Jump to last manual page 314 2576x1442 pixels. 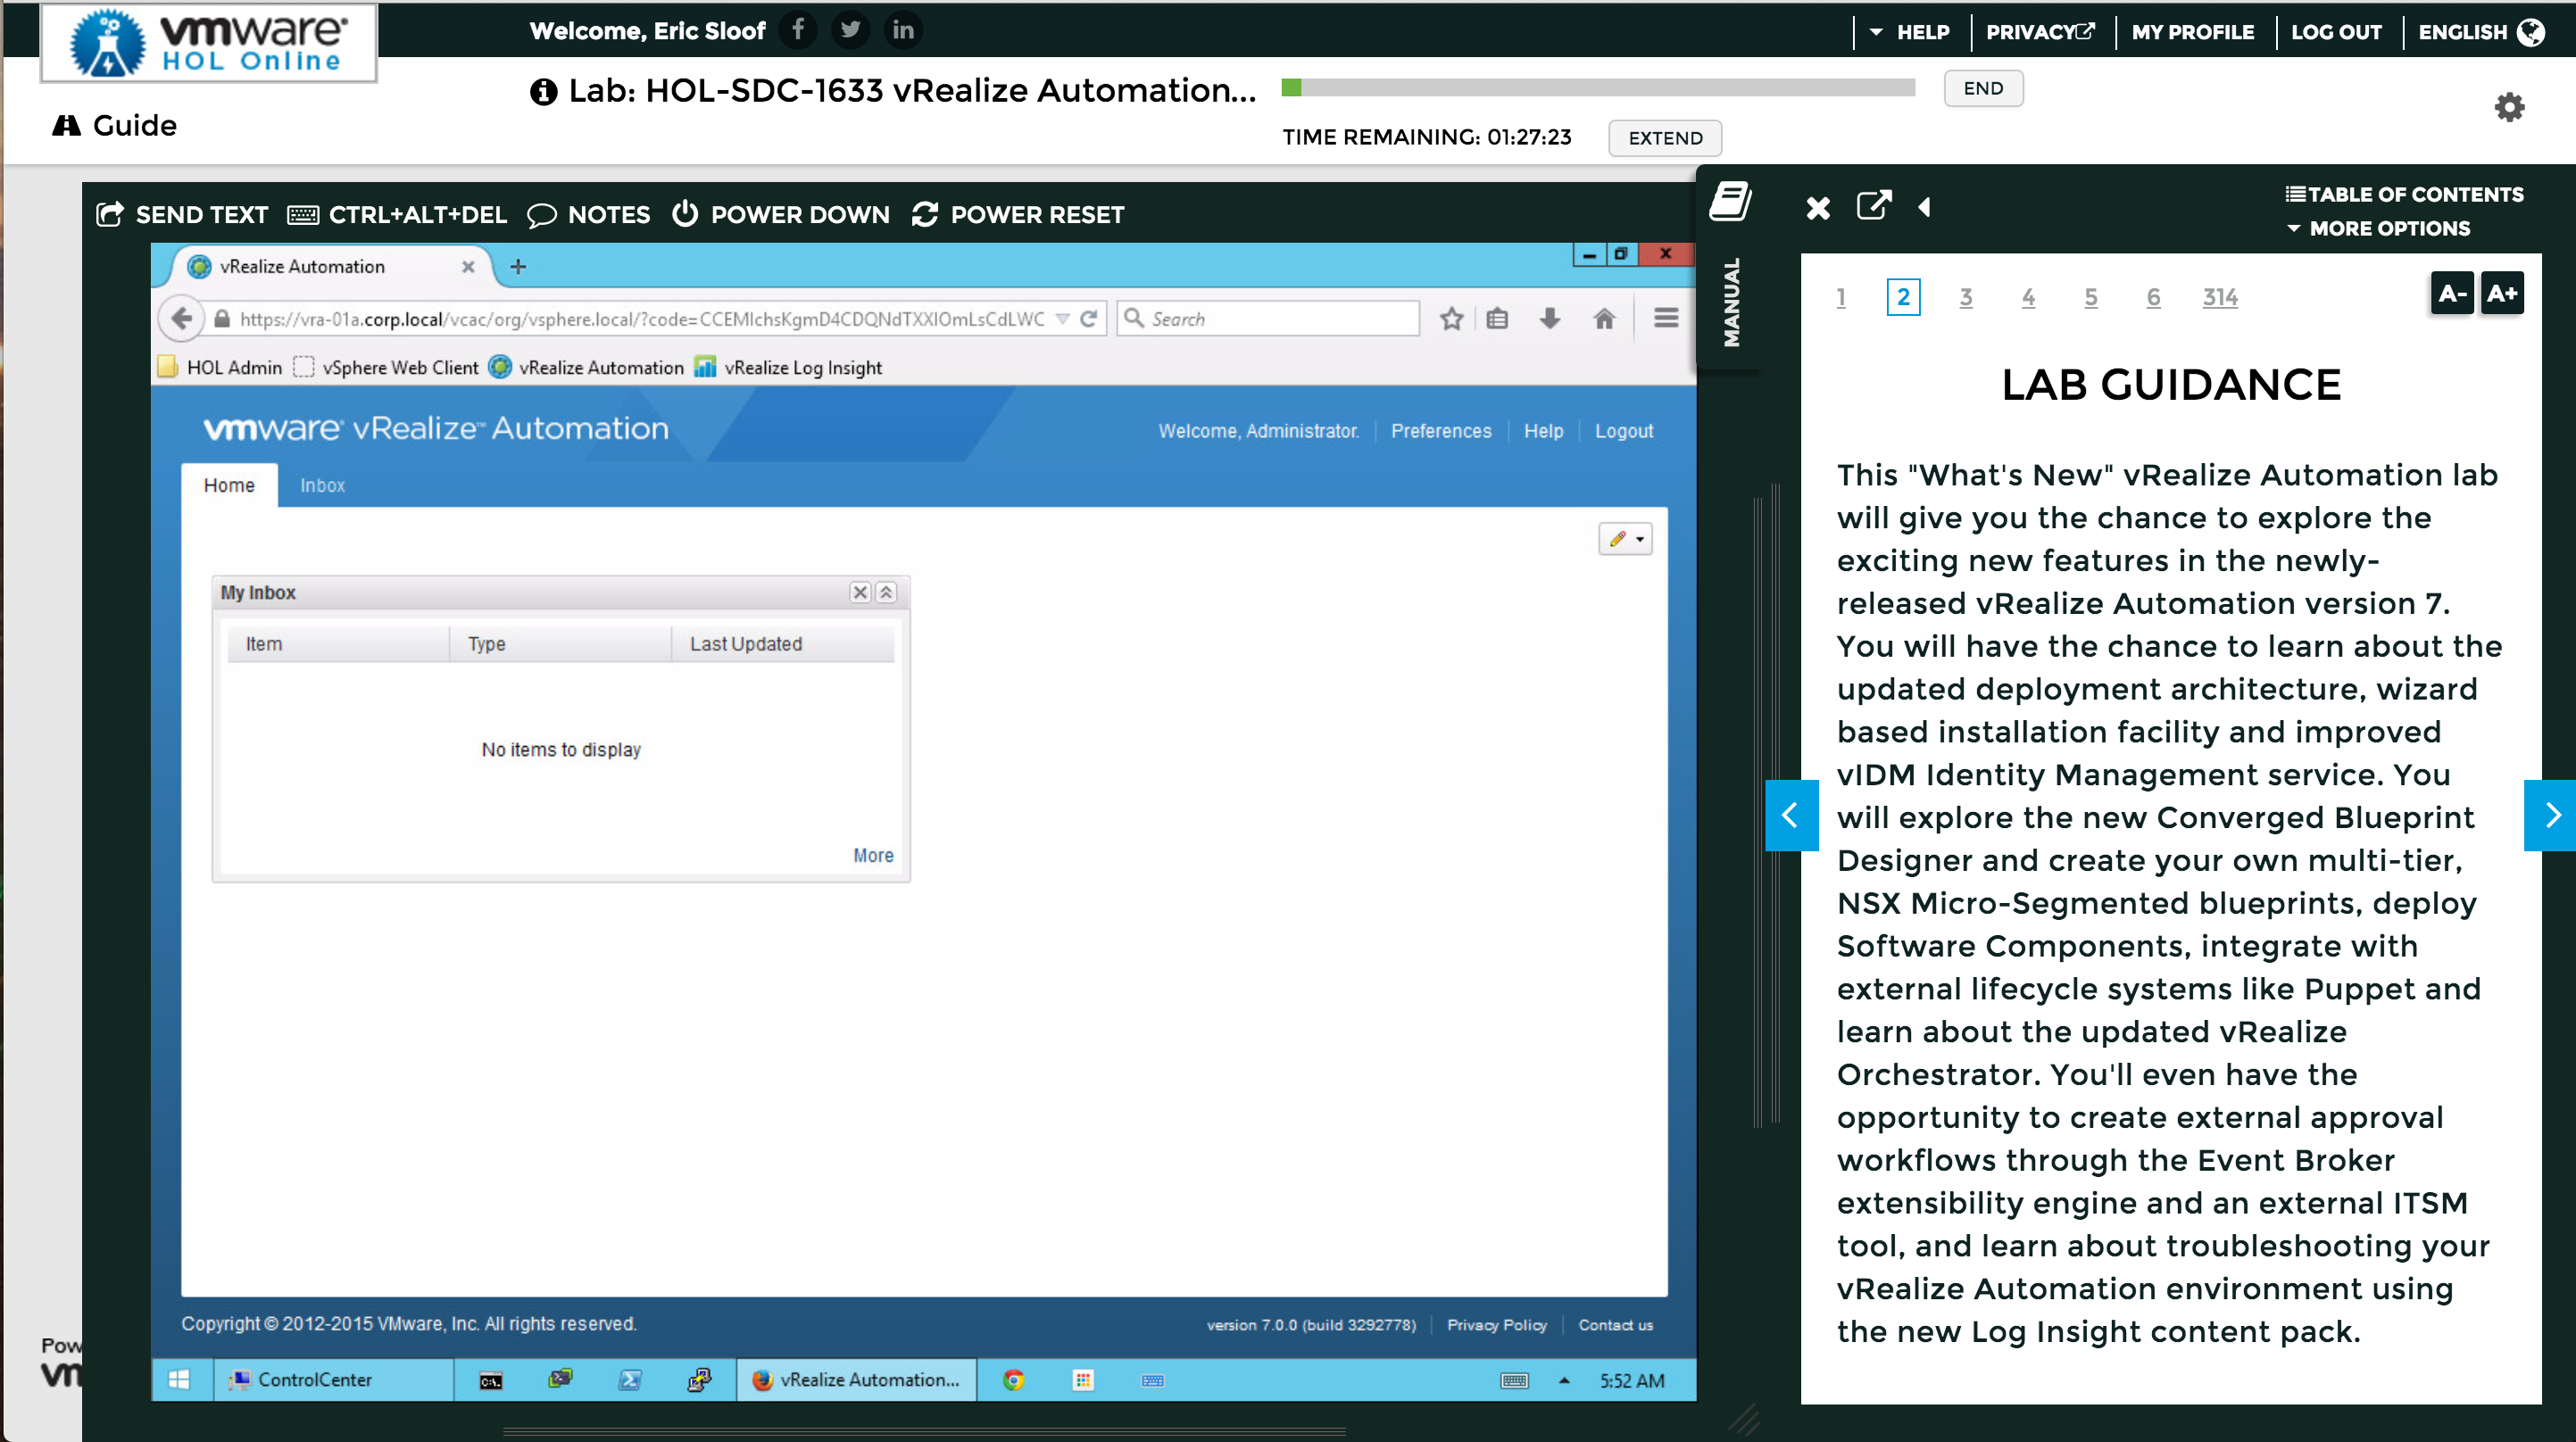click(x=2220, y=297)
